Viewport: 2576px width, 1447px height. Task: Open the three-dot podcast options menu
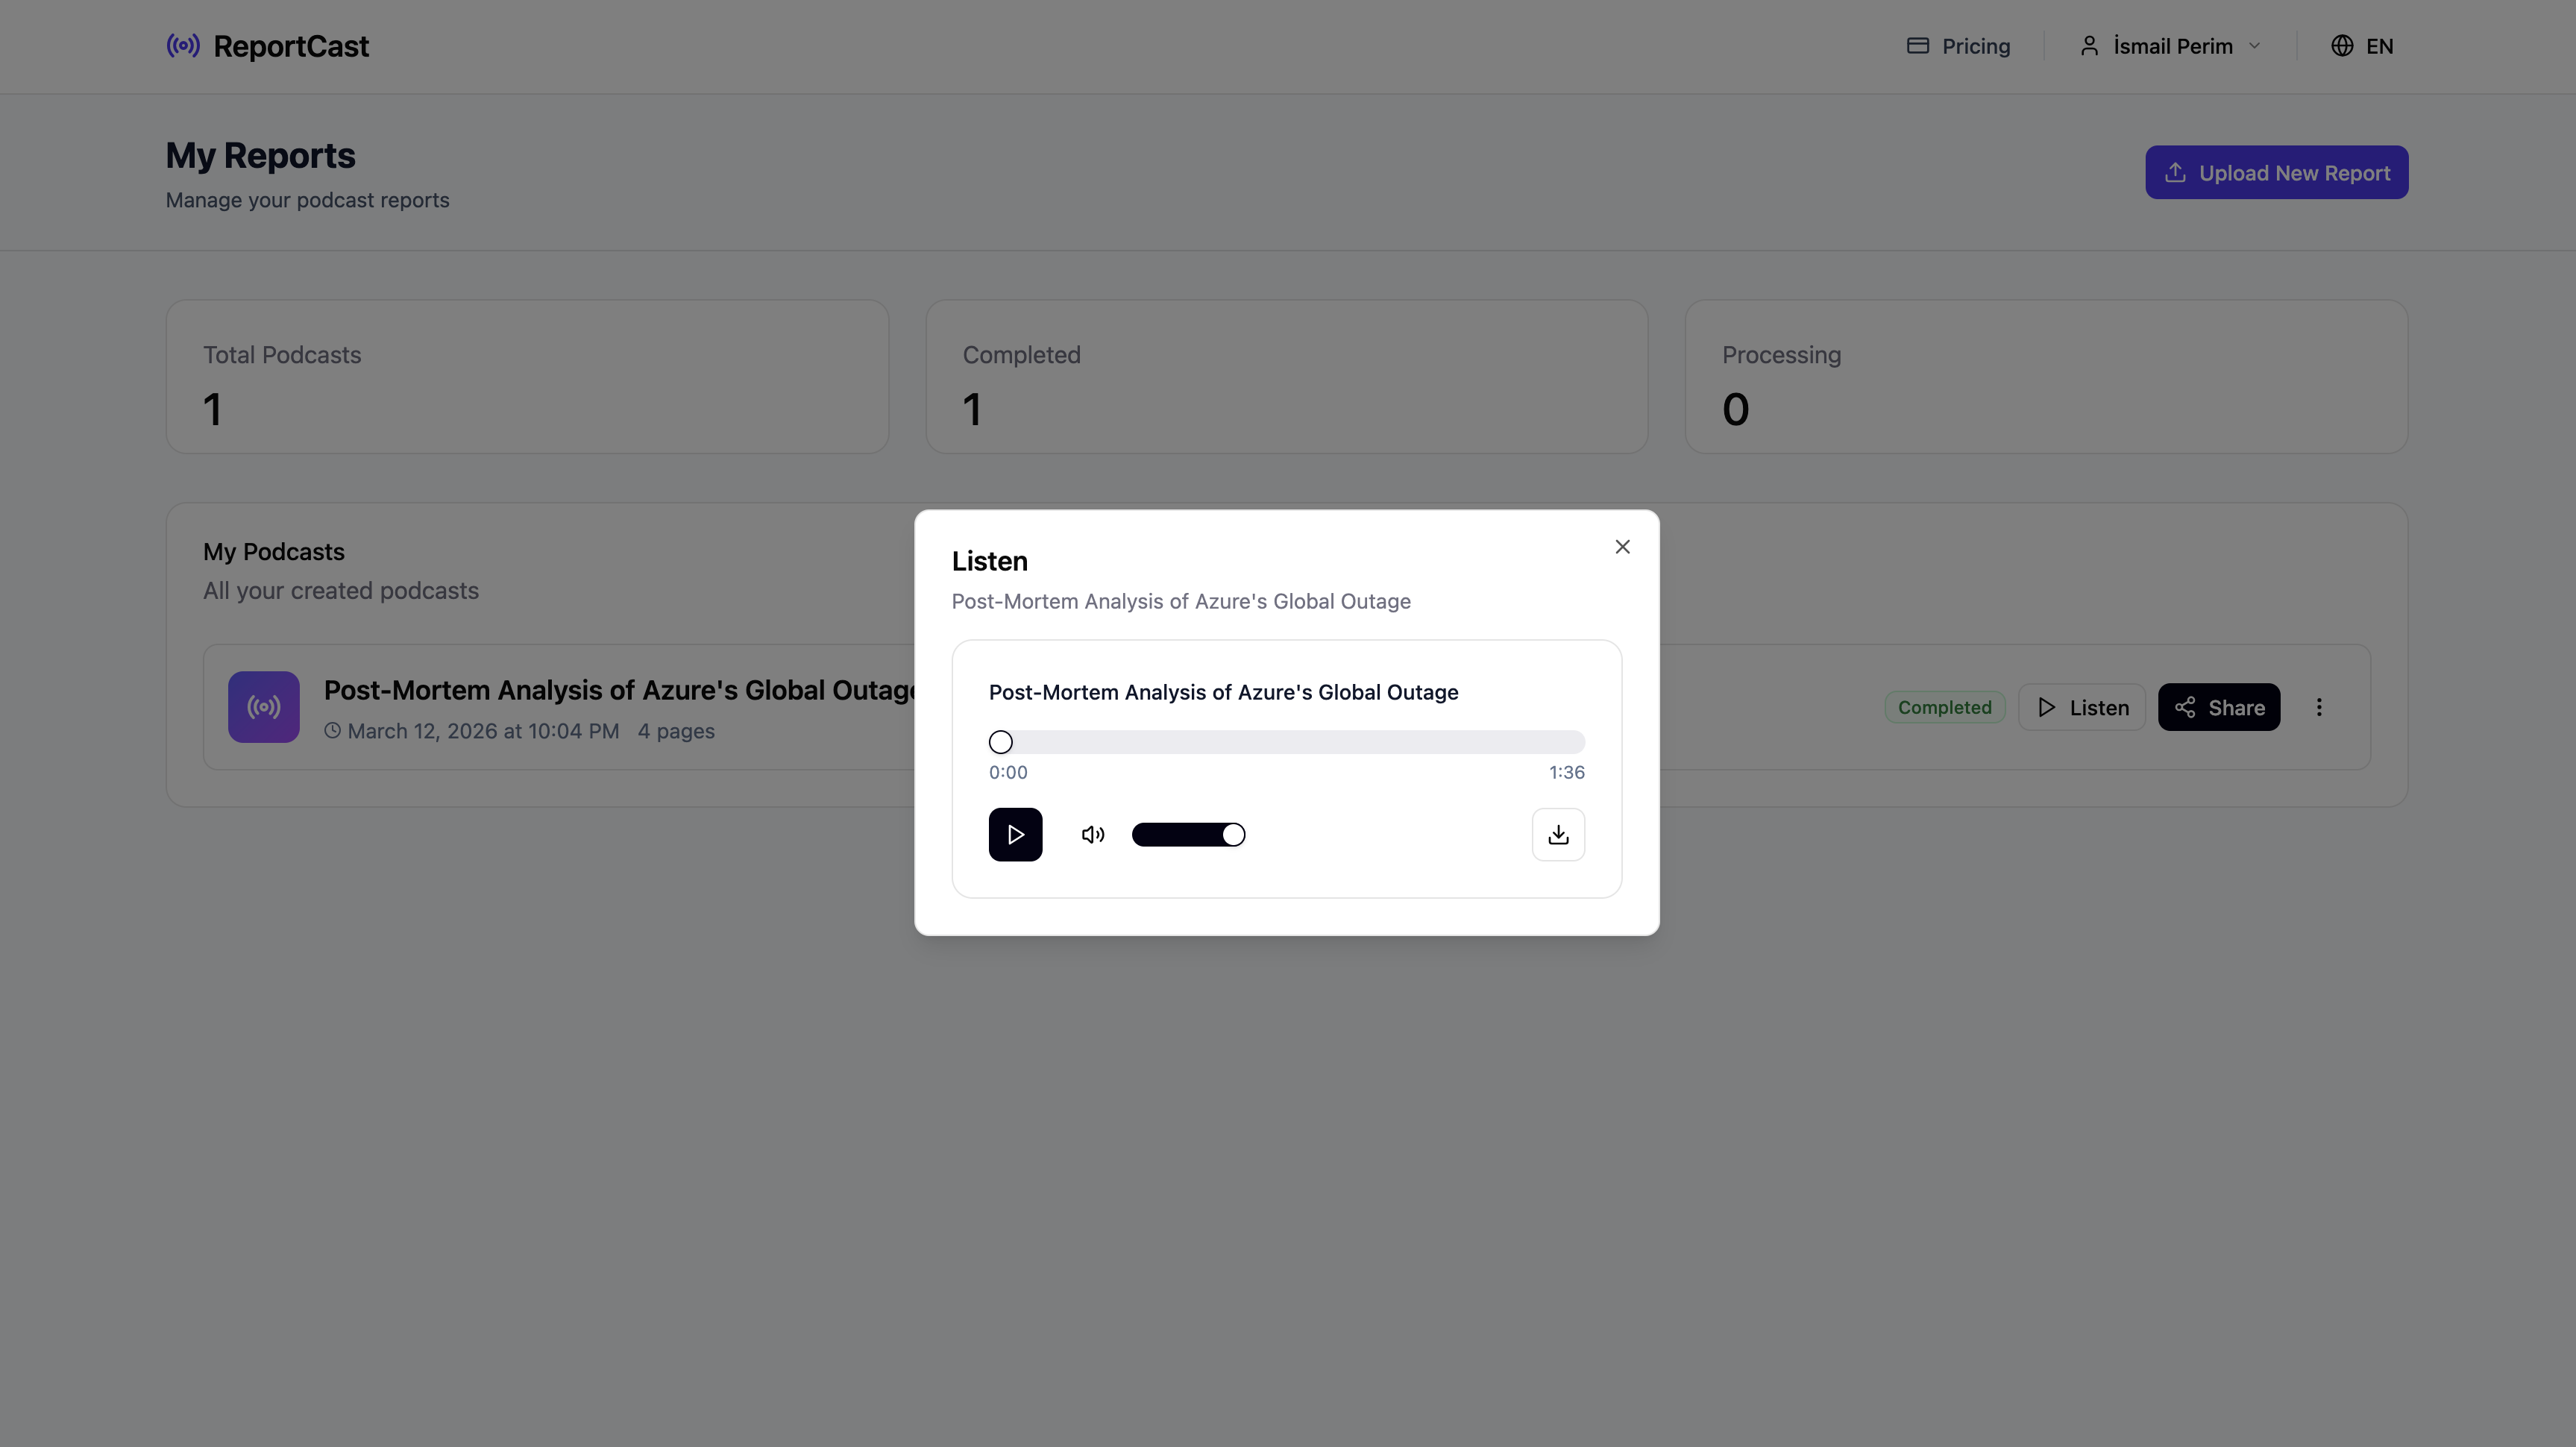pos(2319,707)
